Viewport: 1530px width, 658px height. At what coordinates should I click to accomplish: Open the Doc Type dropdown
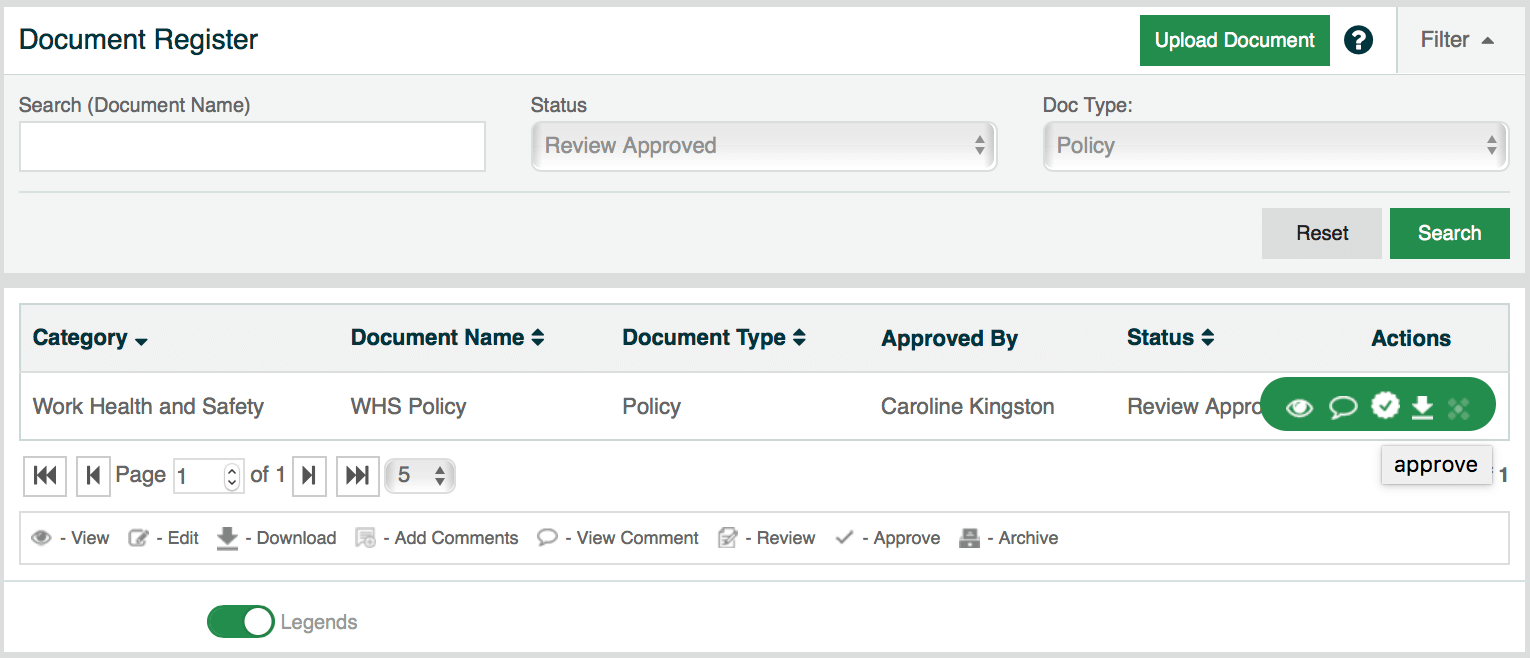[1275, 146]
